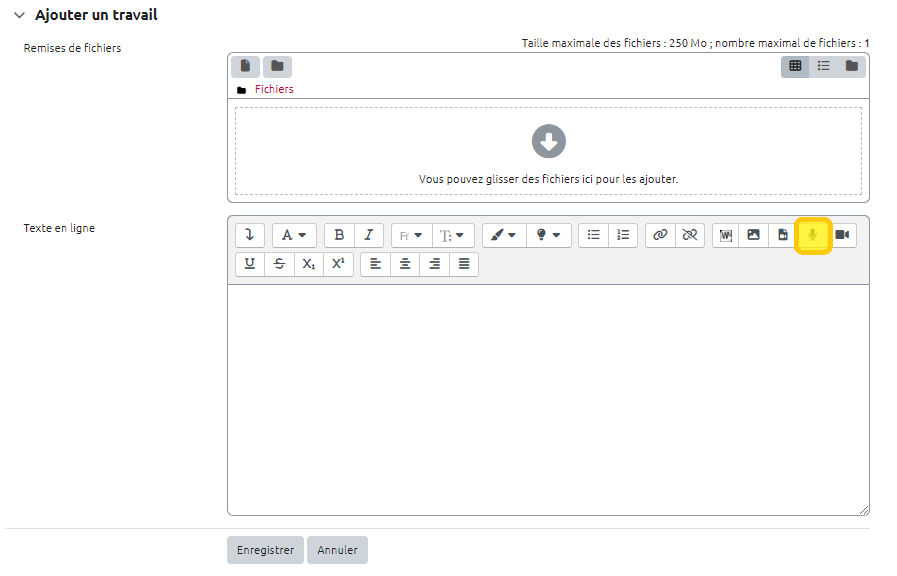Switch file view to list details
The image size is (897, 576).
(x=823, y=66)
